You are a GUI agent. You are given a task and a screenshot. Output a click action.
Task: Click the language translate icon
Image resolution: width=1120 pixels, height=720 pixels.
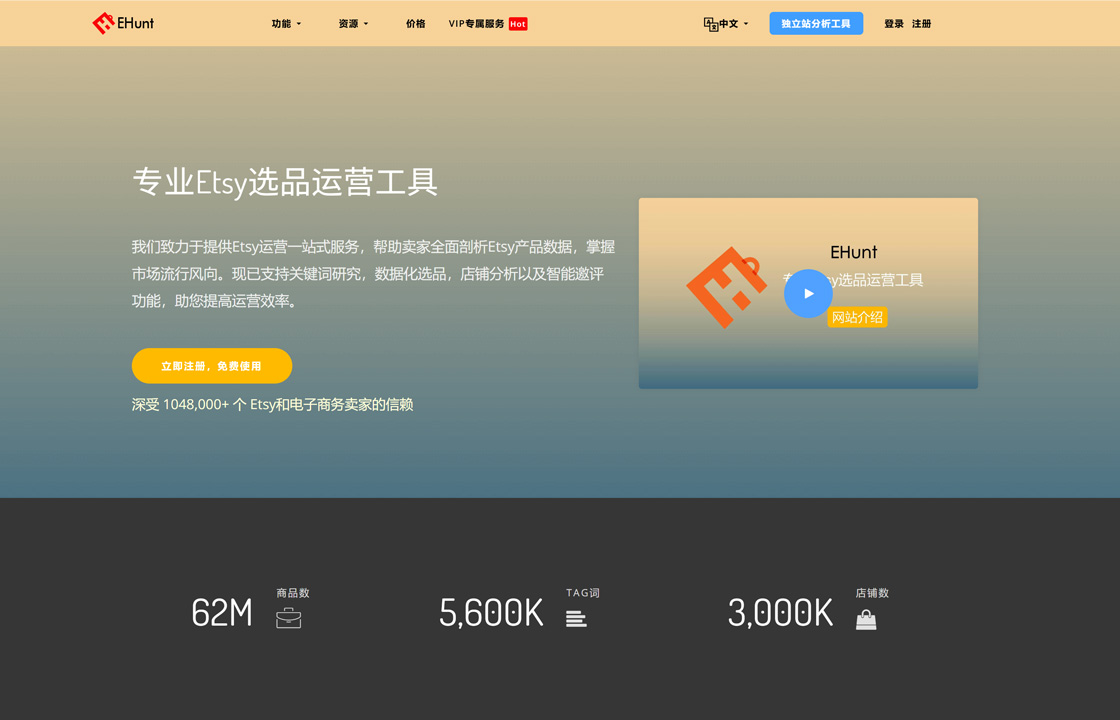[x=711, y=24]
